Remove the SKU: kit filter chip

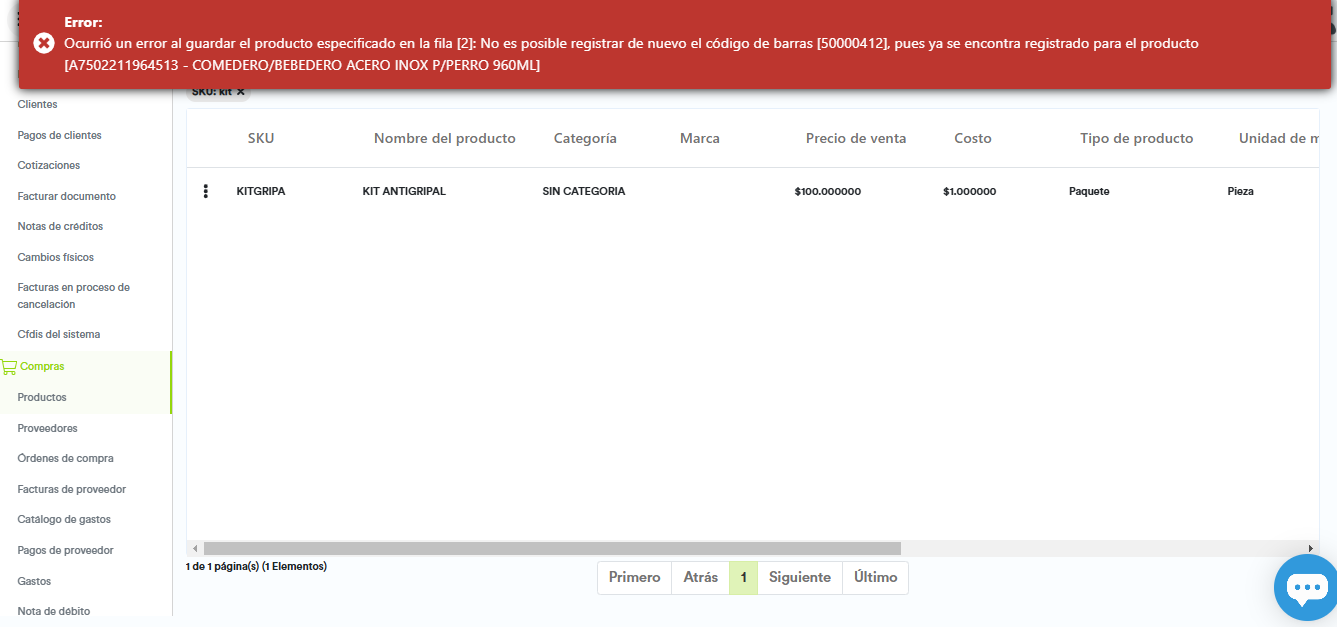tap(240, 92)
